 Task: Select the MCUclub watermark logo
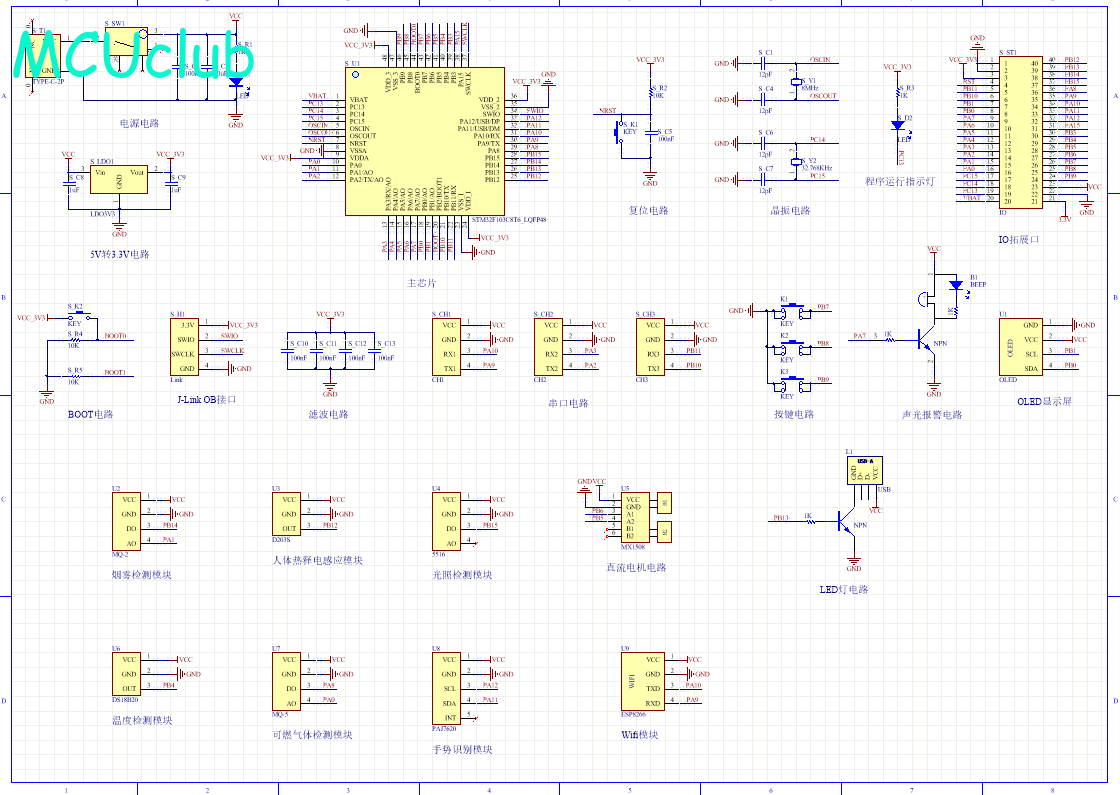point(133,55)
